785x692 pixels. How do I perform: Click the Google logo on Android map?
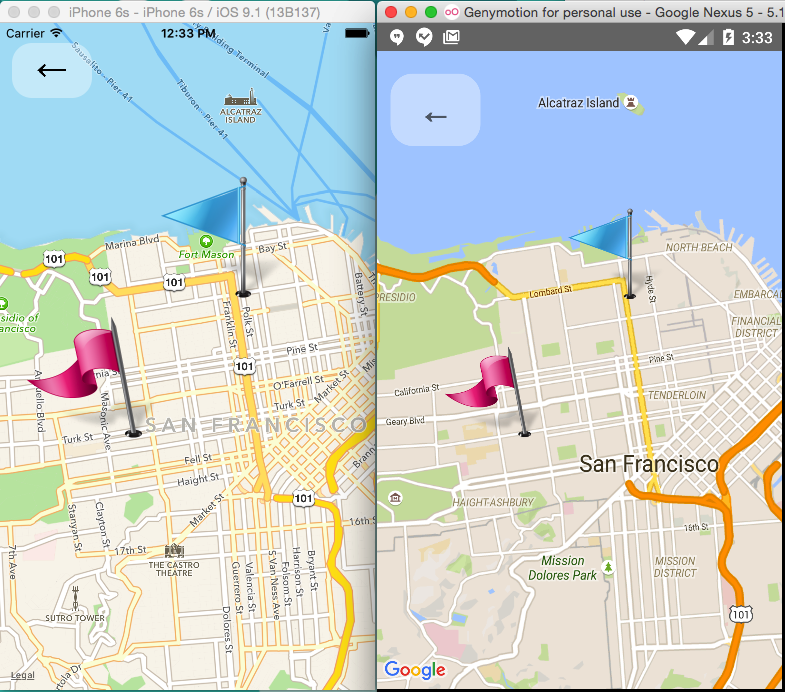(415, 670)
